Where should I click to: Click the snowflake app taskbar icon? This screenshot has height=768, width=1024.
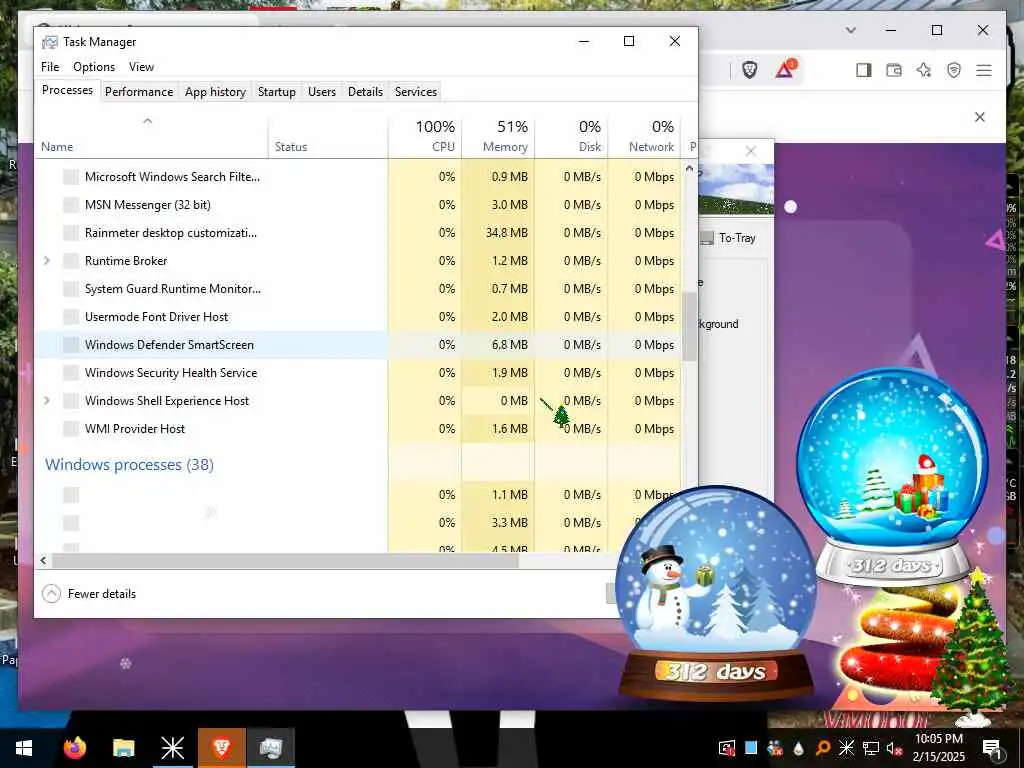point(172,748)
